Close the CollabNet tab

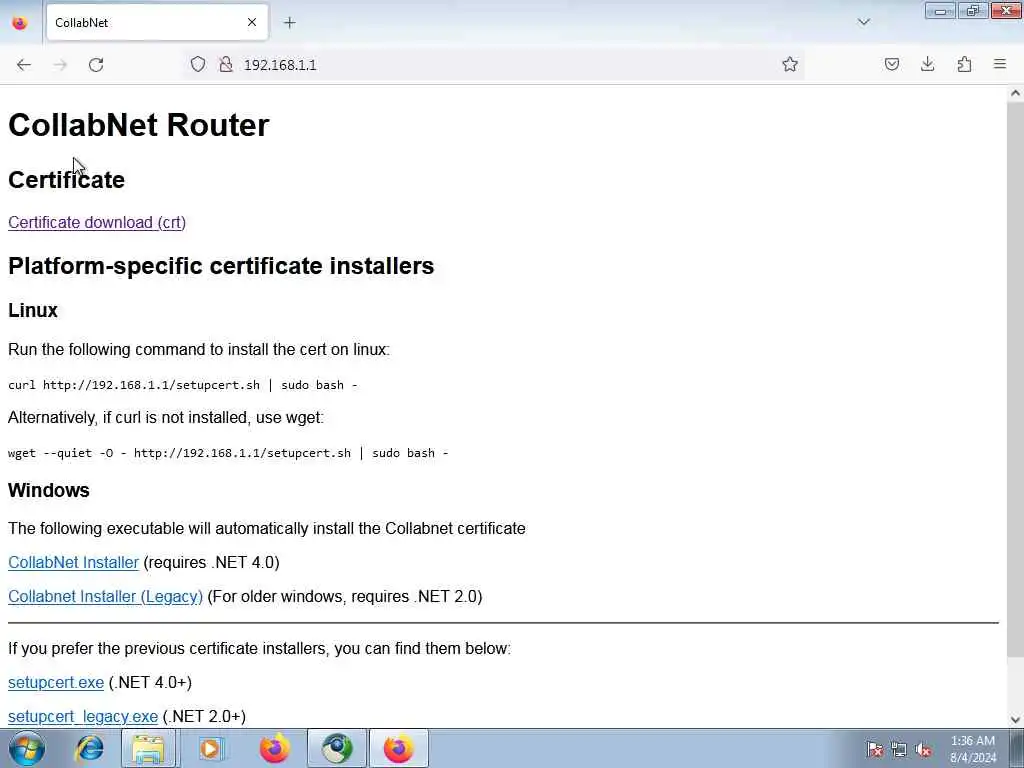click(x=251, y=23)
